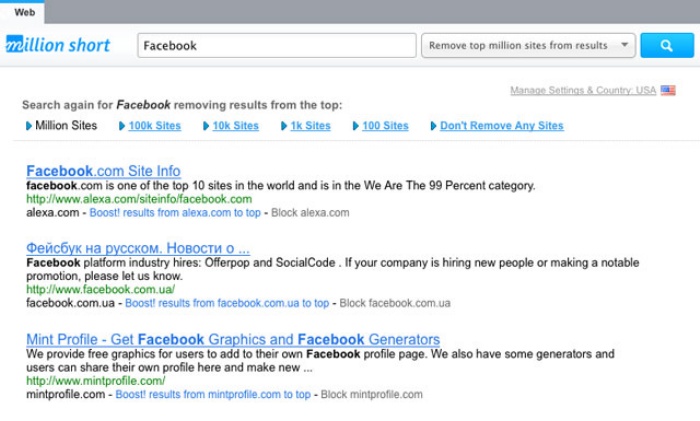Search again removing top 100 Sites

click(385, 126)
